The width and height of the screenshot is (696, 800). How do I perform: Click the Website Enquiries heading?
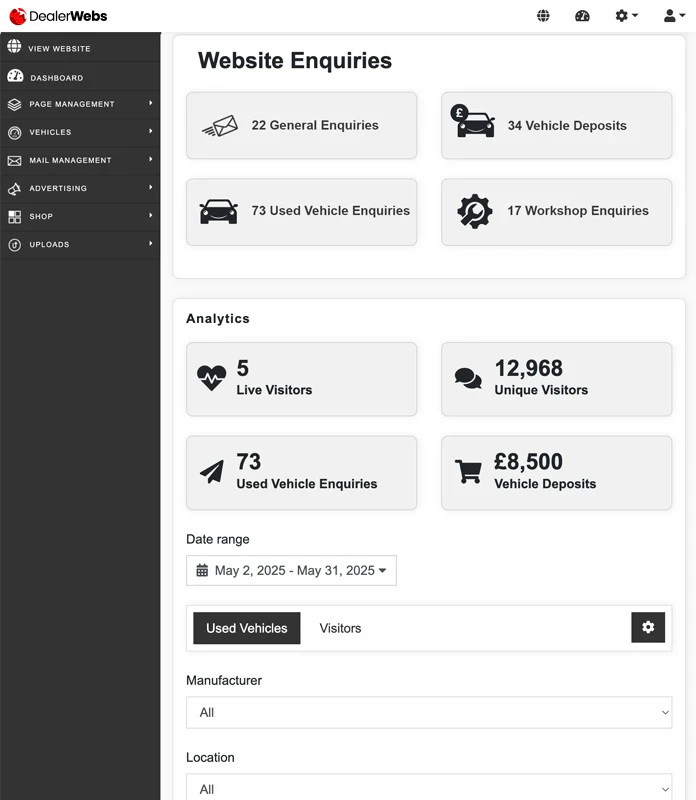tap(295, 60)
